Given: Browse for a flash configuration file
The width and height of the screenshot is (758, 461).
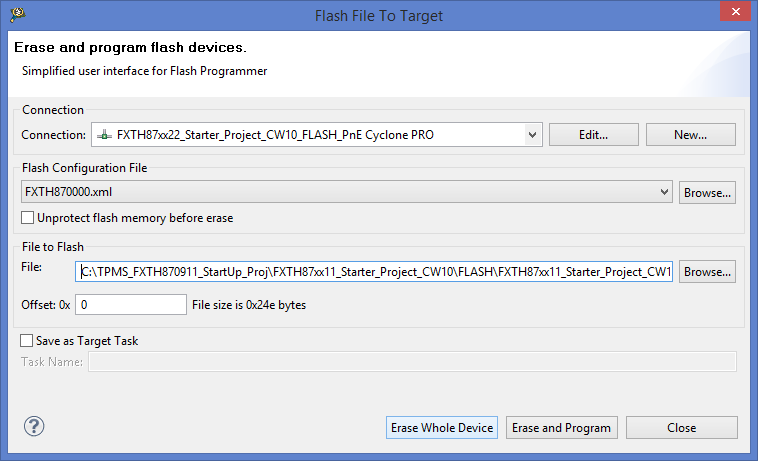Looking at the screenshot, I should click(x=707, y=192).
